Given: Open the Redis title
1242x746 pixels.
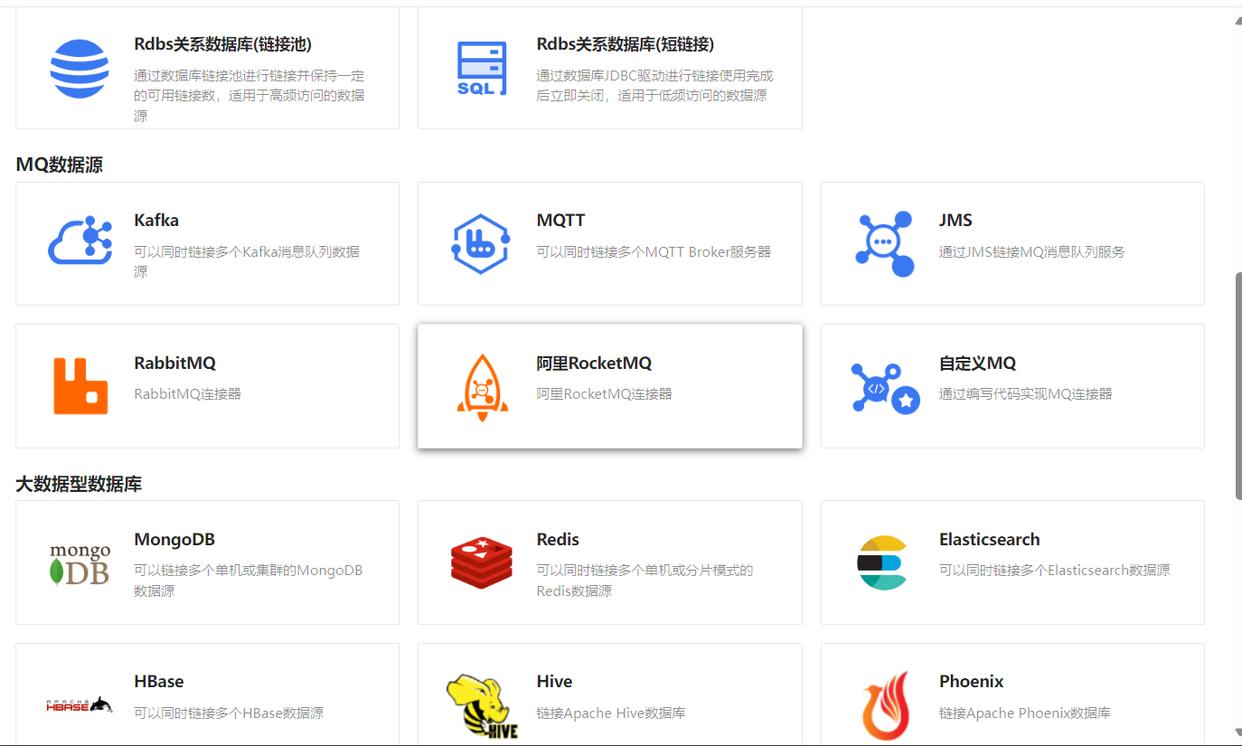Looking at the screenshot, I should (x=558, y=539).
